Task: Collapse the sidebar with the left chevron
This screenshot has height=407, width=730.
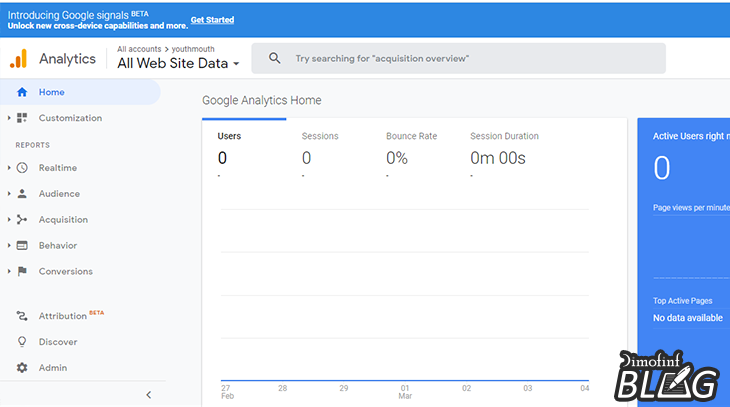Action: tap(149, 395)
